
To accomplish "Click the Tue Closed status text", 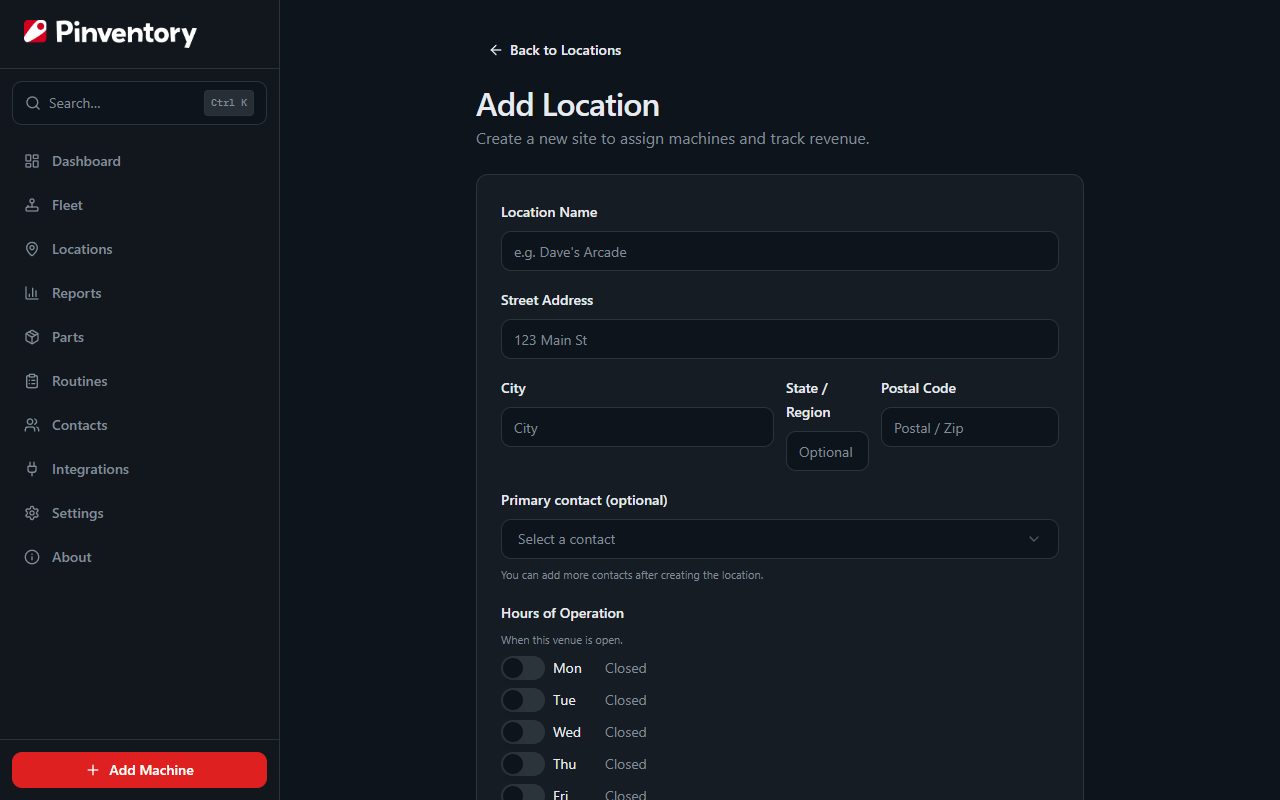I will (626, 700).
